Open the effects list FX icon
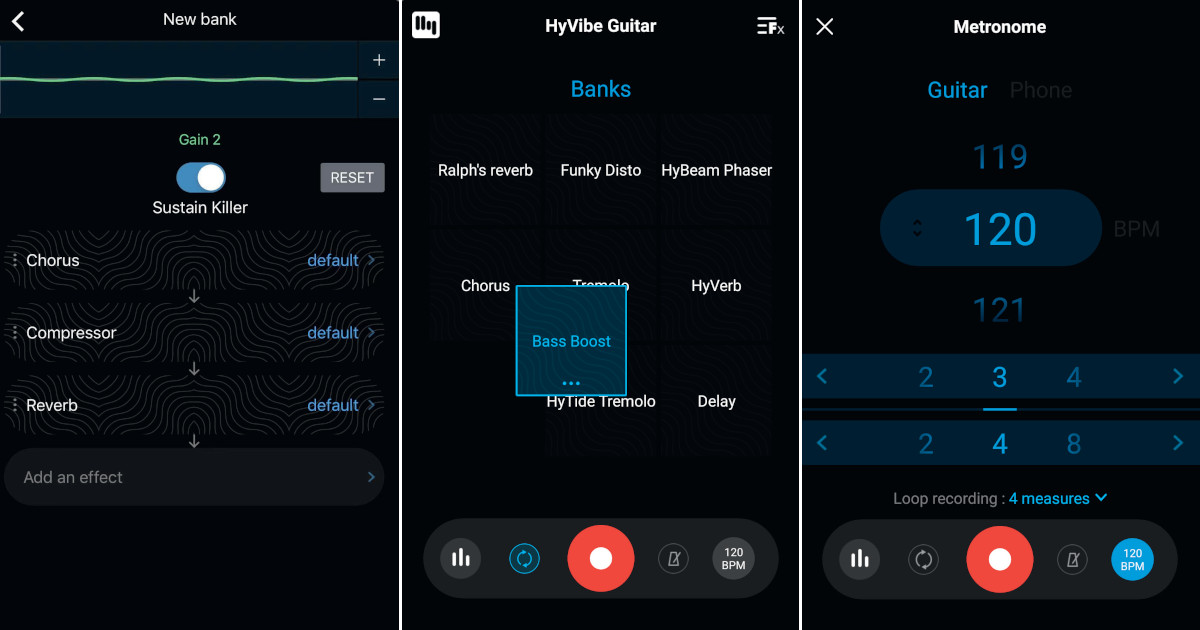 click(770, 27)
